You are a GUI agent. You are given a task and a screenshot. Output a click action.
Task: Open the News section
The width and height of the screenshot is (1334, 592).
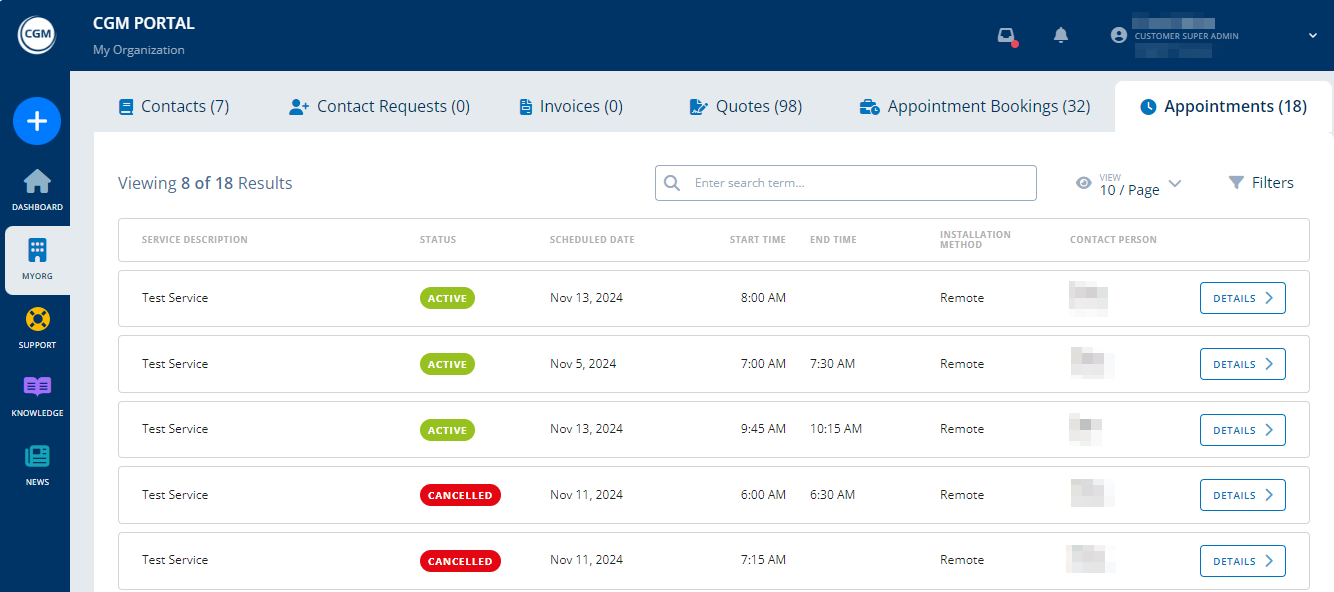(37, 463)
